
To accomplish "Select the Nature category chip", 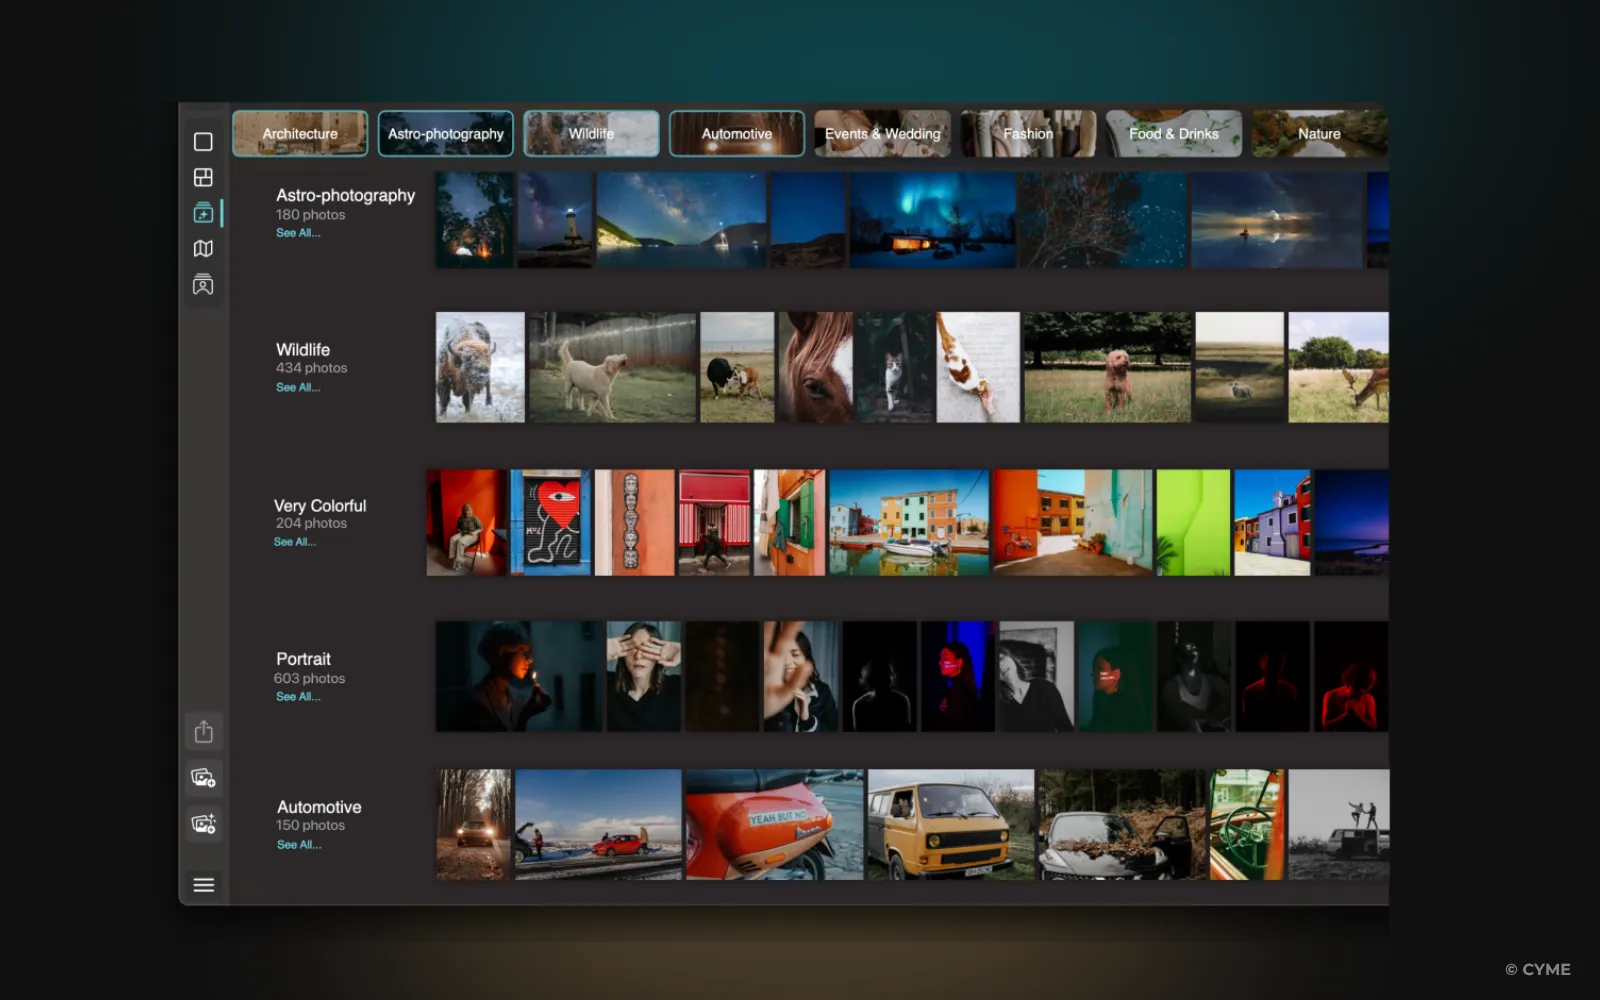I will [1319, 134].
